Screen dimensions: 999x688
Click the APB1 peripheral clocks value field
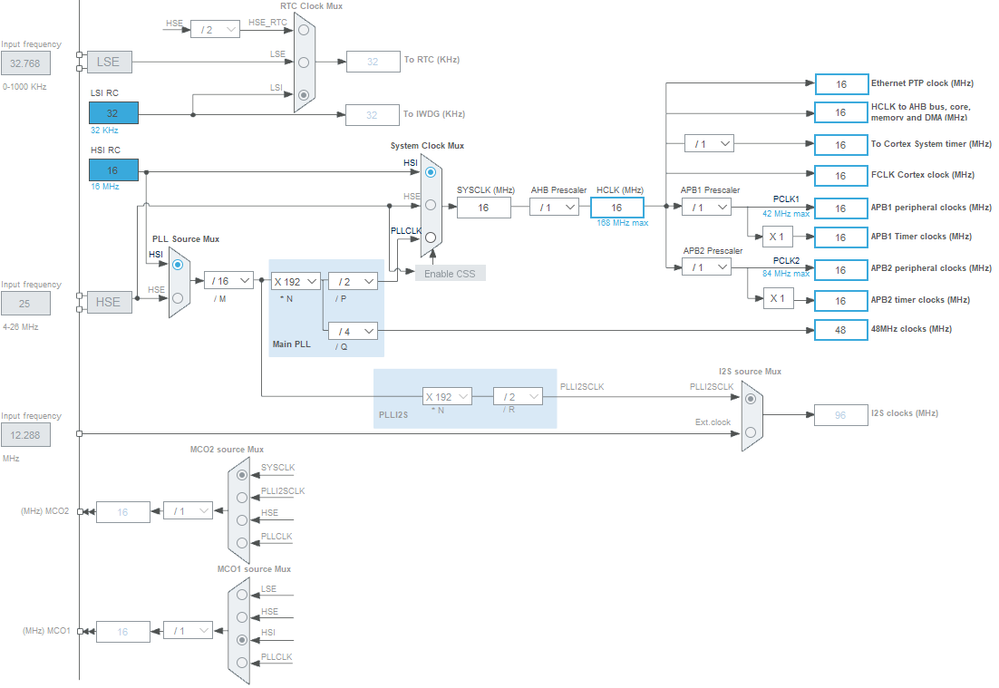(841, 208)
